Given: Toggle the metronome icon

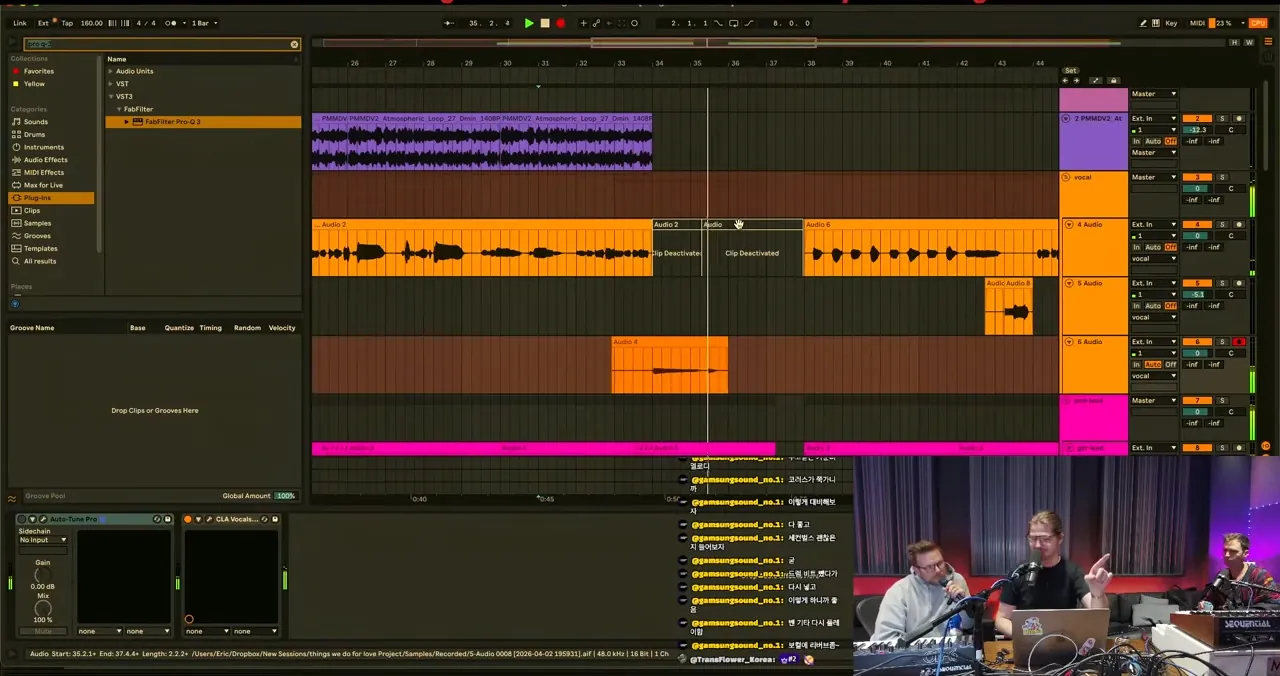Looking at the screenshot, I should pyautogui.click(x=171, y=23).
